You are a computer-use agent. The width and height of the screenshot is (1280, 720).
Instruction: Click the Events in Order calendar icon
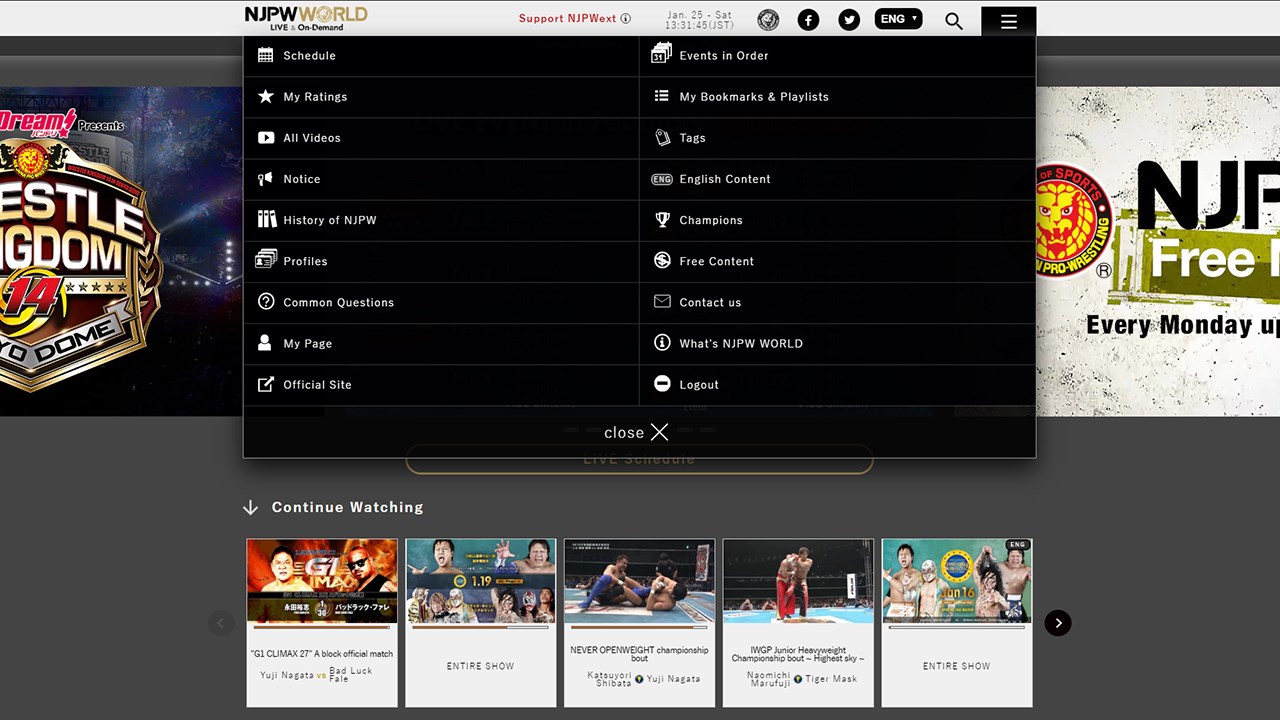[661, 53]
